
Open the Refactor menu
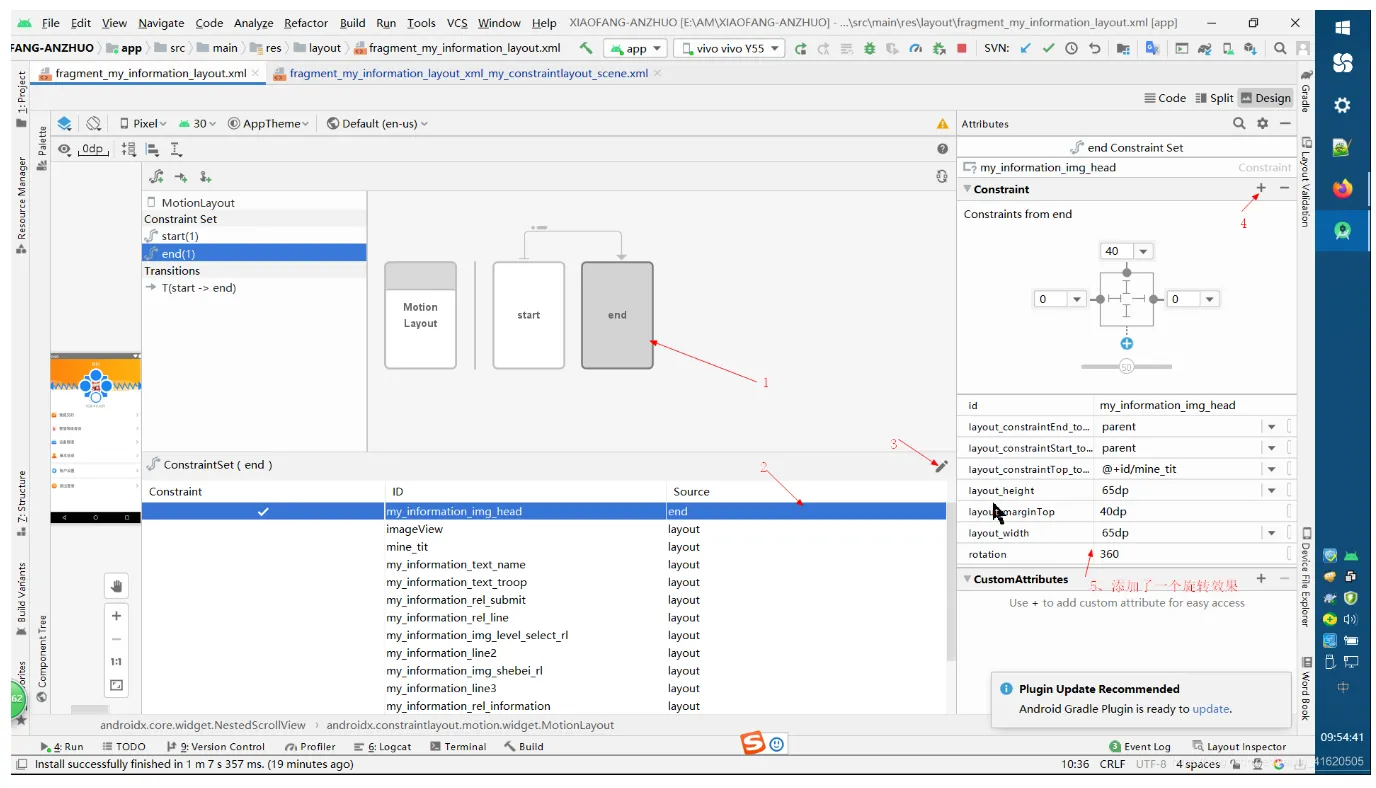point(306,23)
